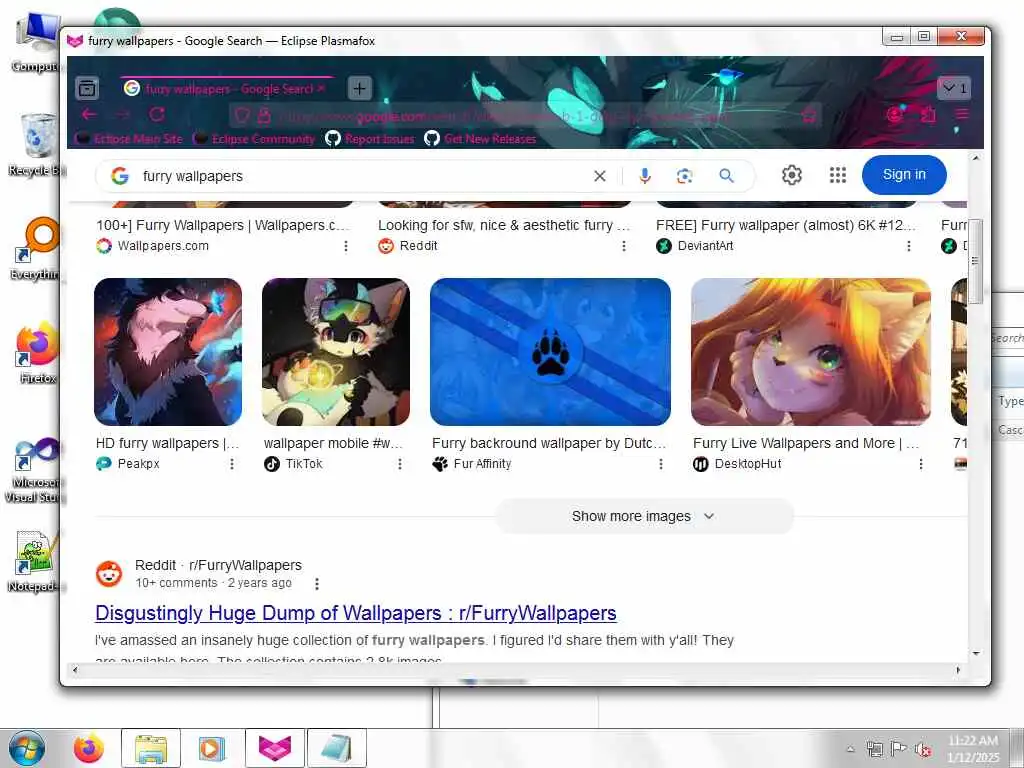Image resolution: width=1024 pixels, height=768 pixels.
Task: Click the Sign in button
Action: point(904,174)
